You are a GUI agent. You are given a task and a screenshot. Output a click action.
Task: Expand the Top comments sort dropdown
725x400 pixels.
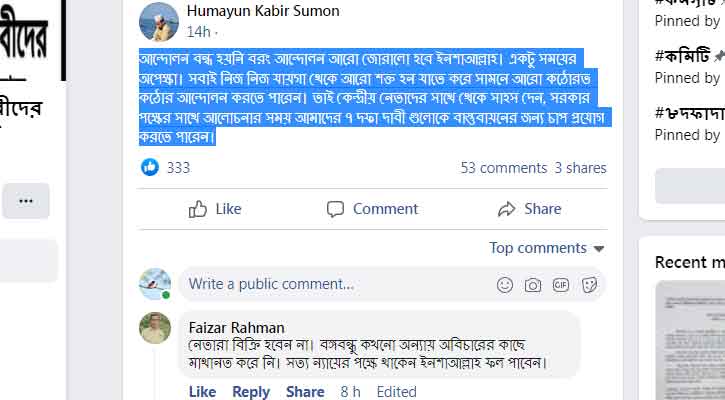click(547, 248)
